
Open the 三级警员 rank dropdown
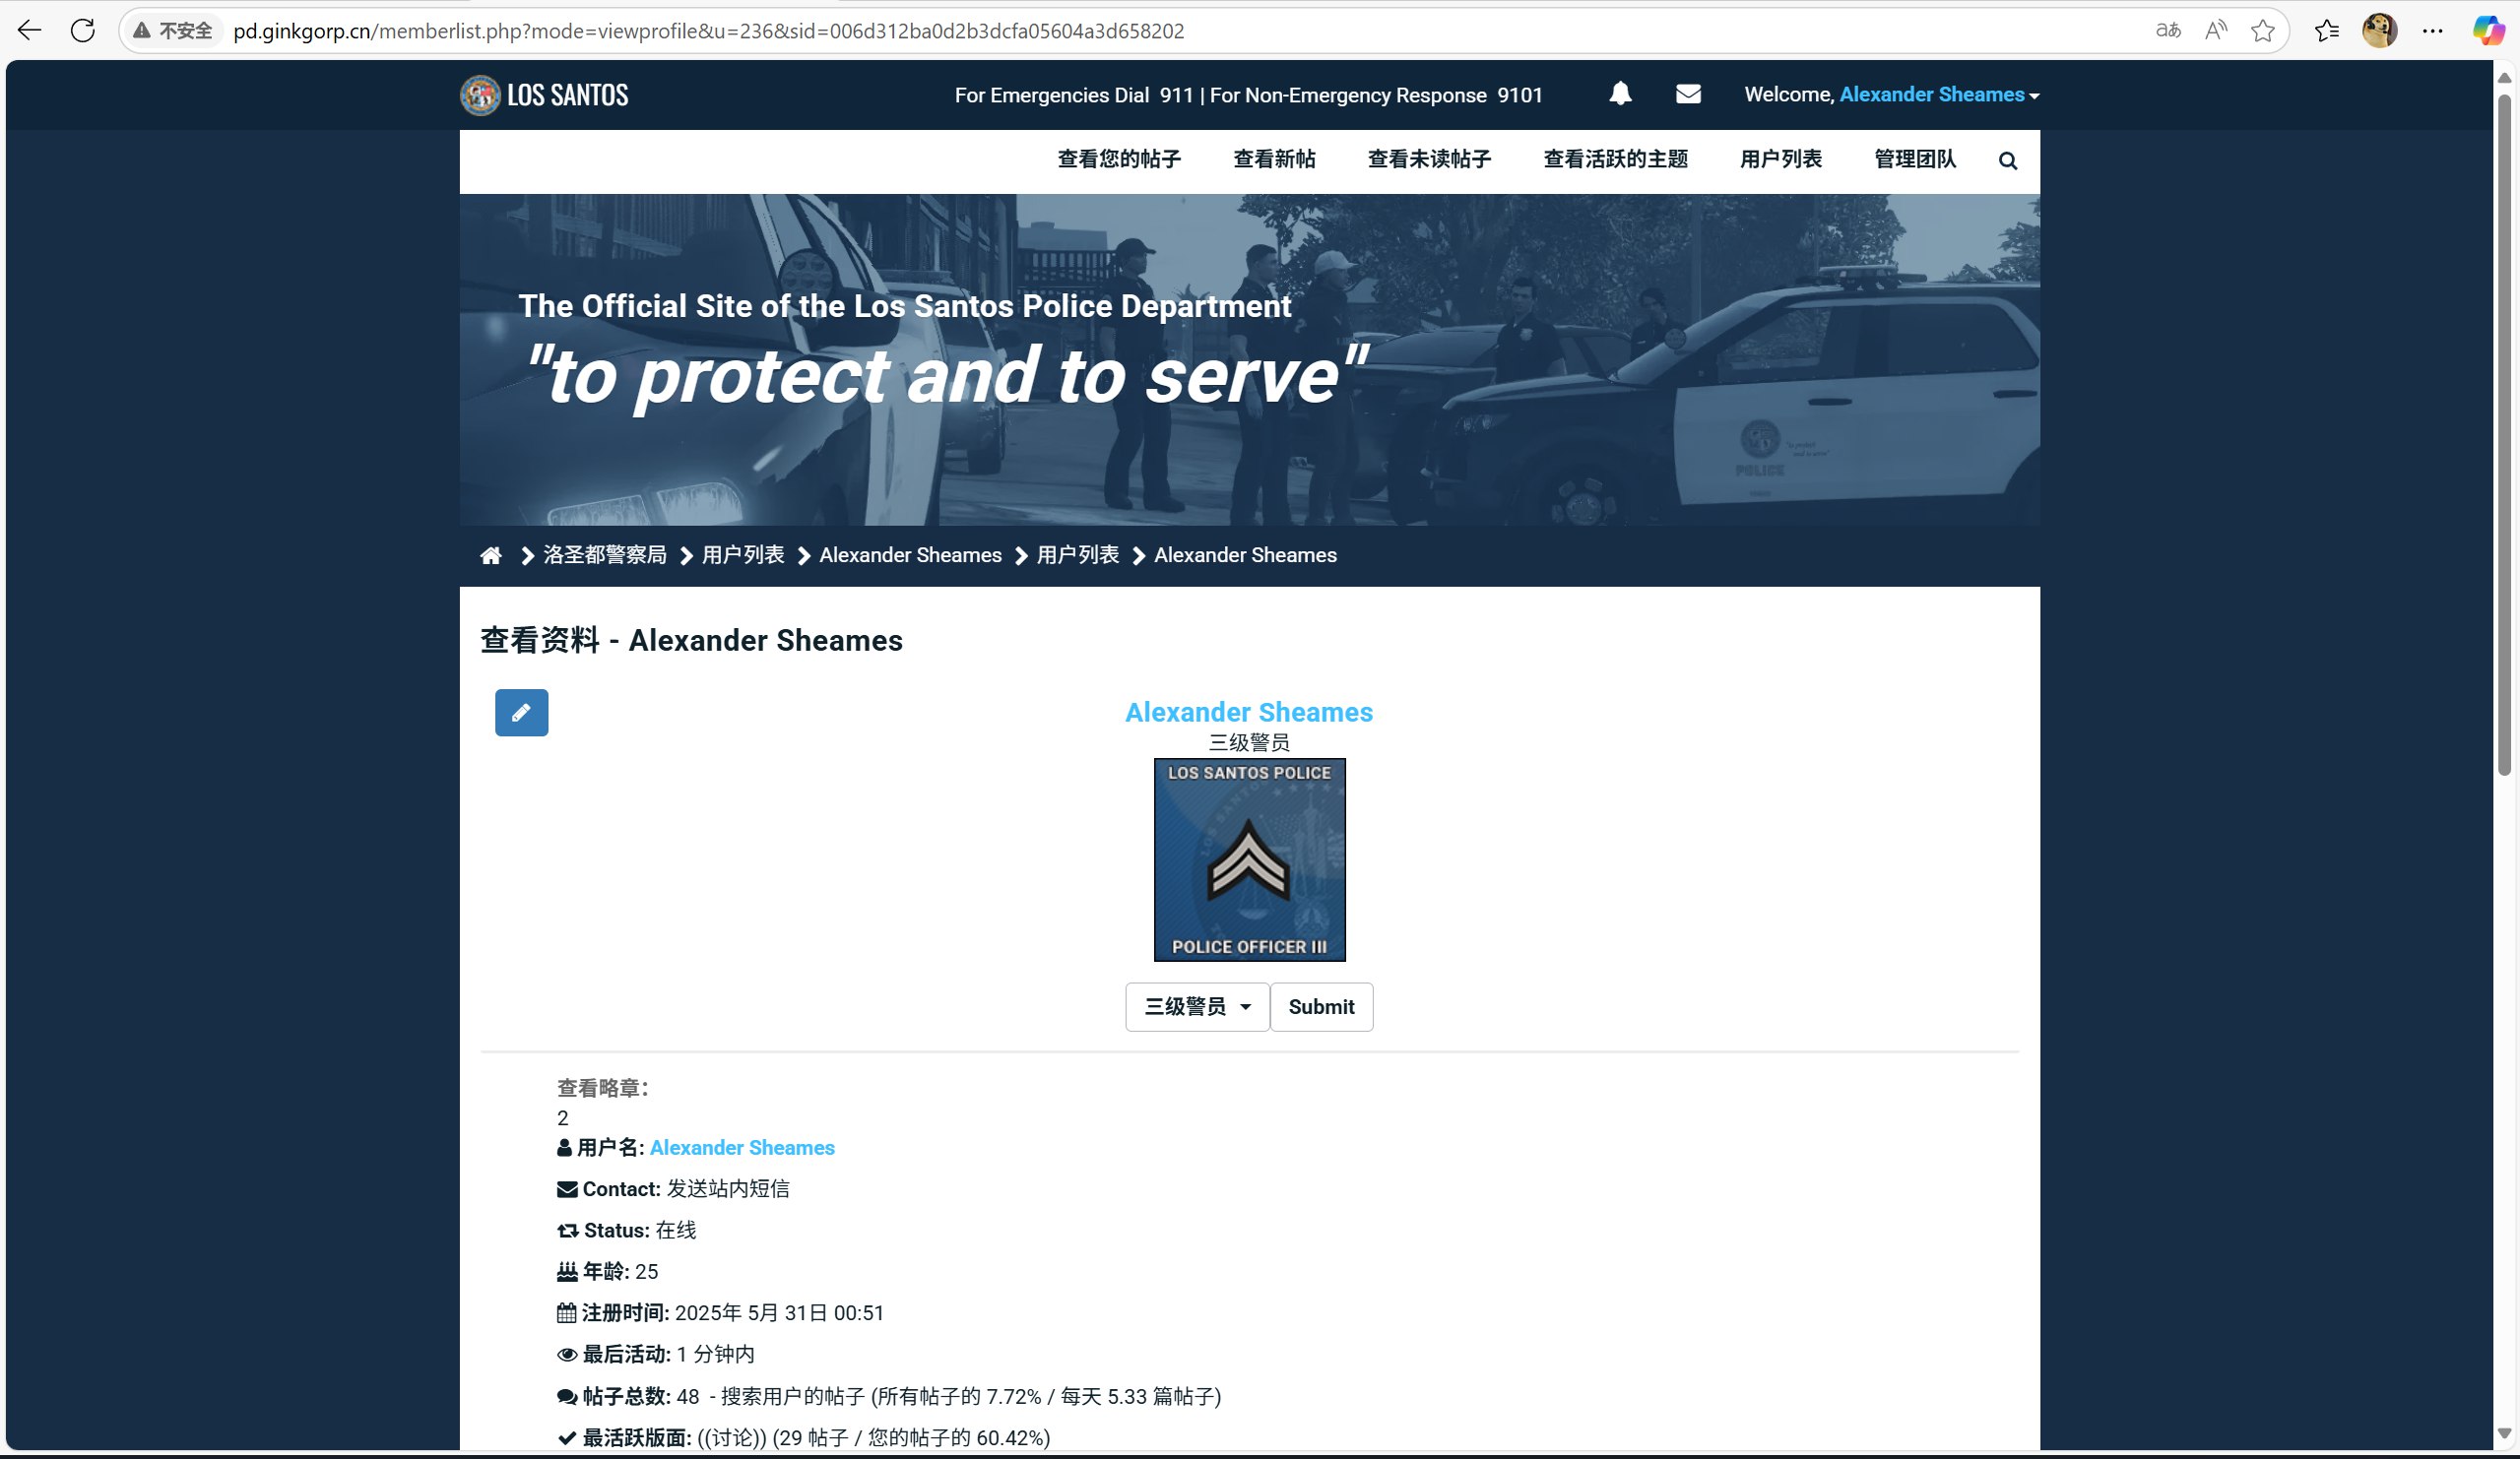tap(1197, 1007)
